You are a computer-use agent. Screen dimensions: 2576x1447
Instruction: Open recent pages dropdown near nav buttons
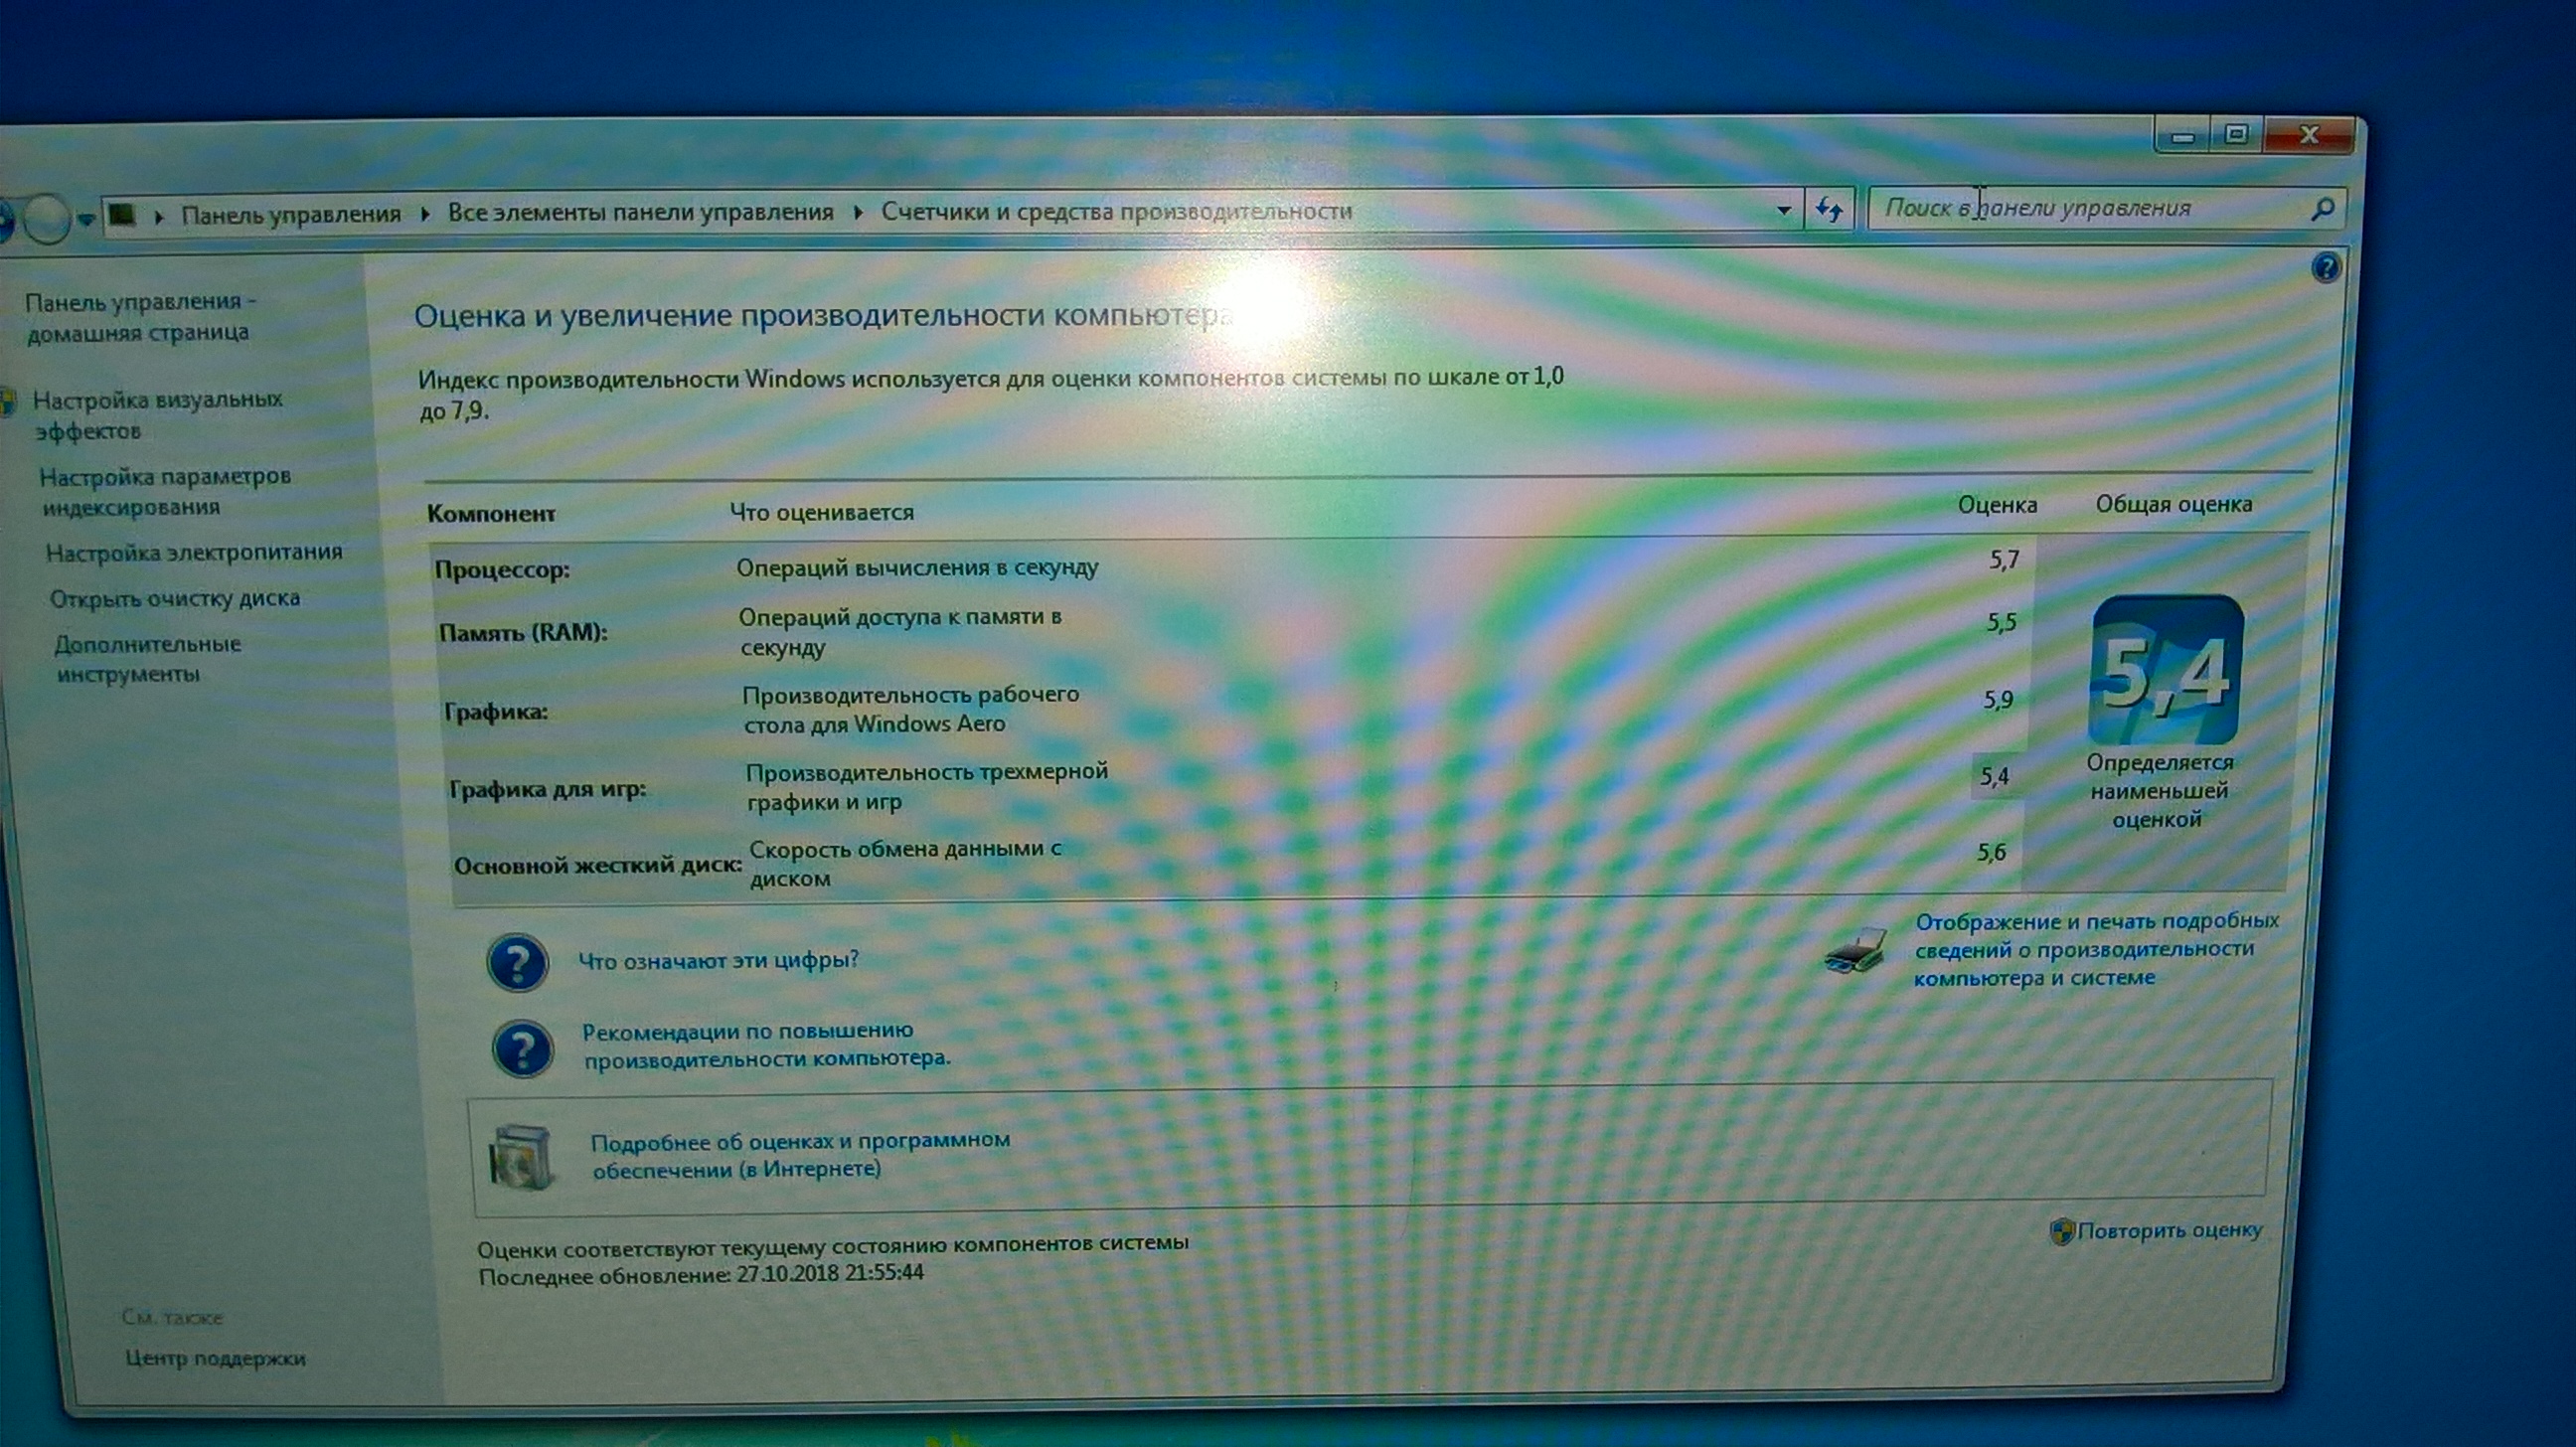pyautogui.click(x=87, y=219)
